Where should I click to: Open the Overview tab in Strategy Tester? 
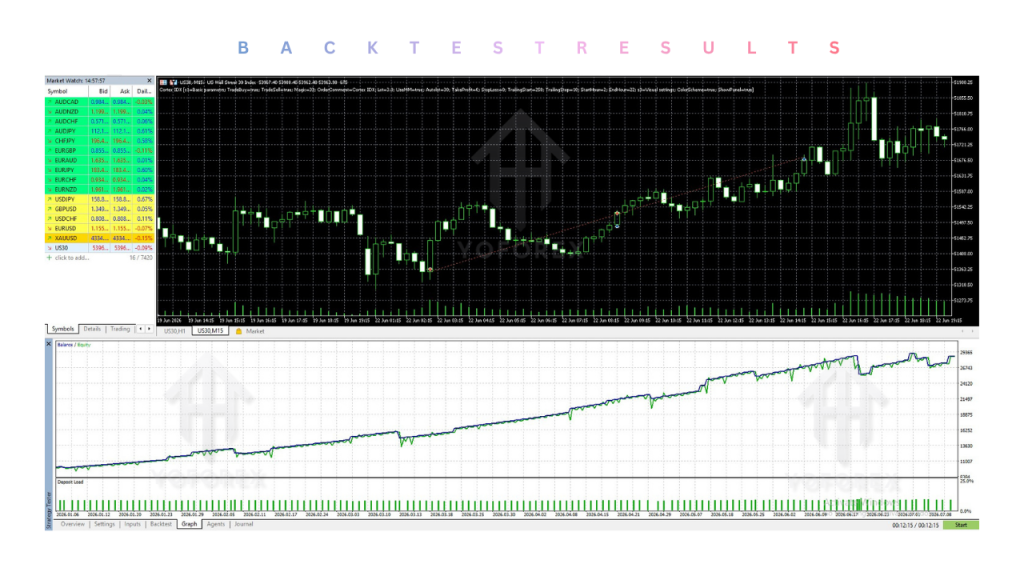click(x=72, y=524)
